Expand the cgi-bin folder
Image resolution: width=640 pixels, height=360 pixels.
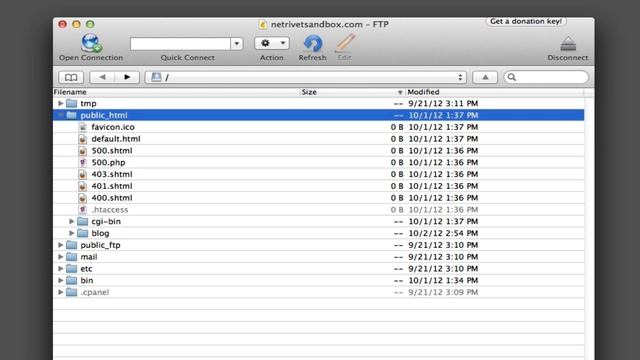[71, 221]
